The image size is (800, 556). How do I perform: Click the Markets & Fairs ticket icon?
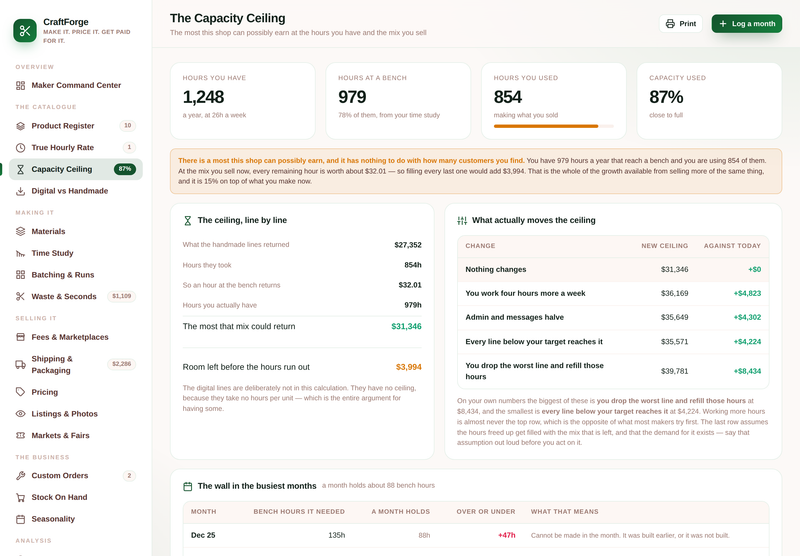[20, 435]
